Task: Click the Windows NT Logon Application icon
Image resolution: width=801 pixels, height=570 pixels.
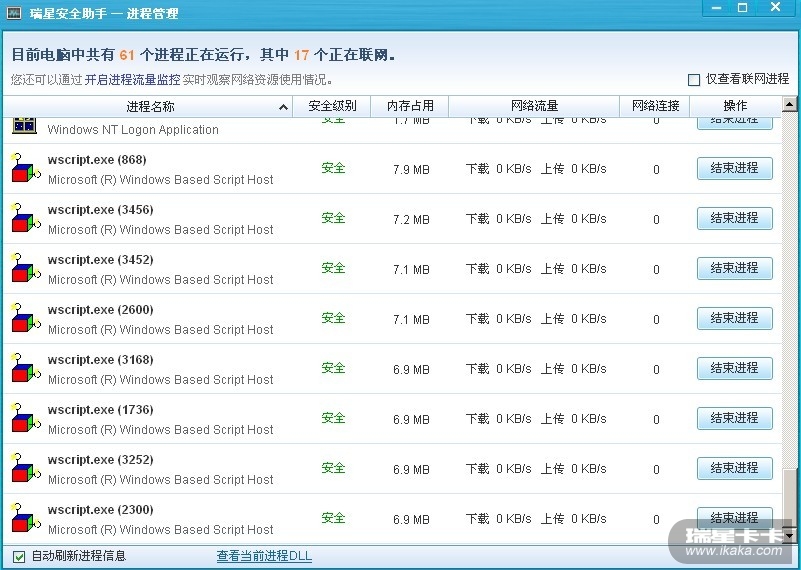Action: coord(25,126)
